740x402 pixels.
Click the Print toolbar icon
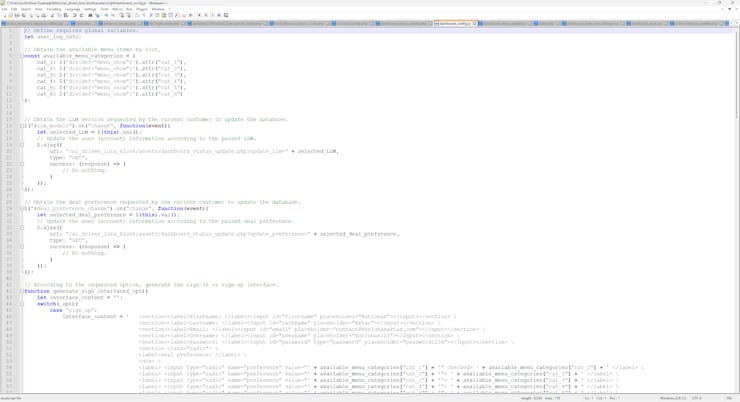43,15
